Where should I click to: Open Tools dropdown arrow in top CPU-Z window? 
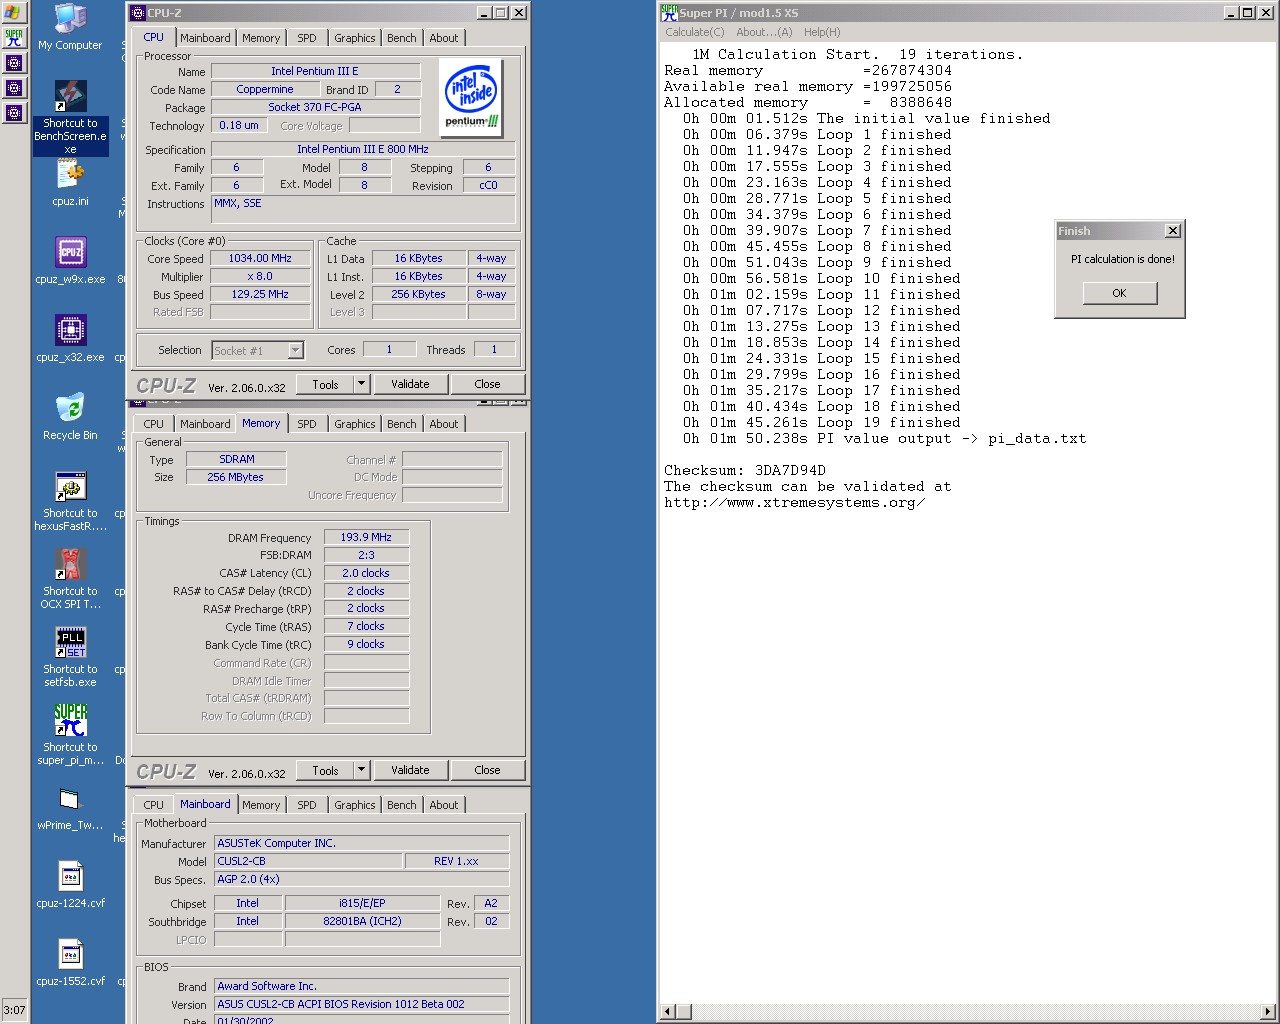click(362, 384)
